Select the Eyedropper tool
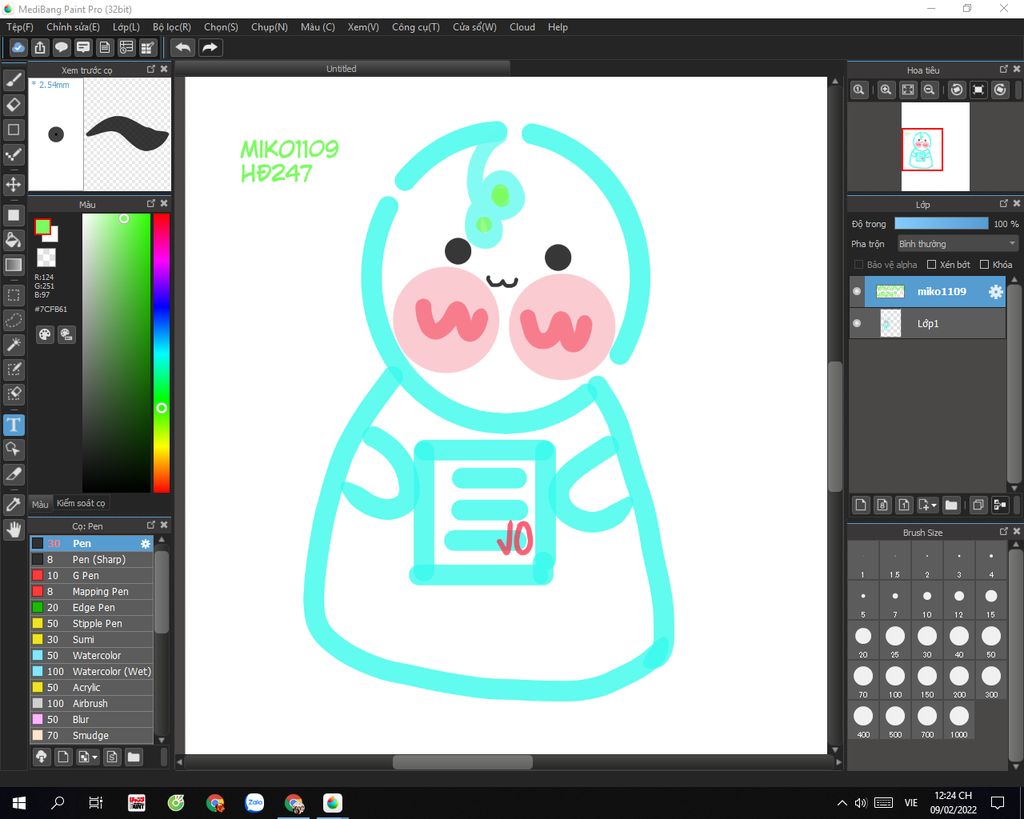The image size is (1024, 819). [14, 504]
